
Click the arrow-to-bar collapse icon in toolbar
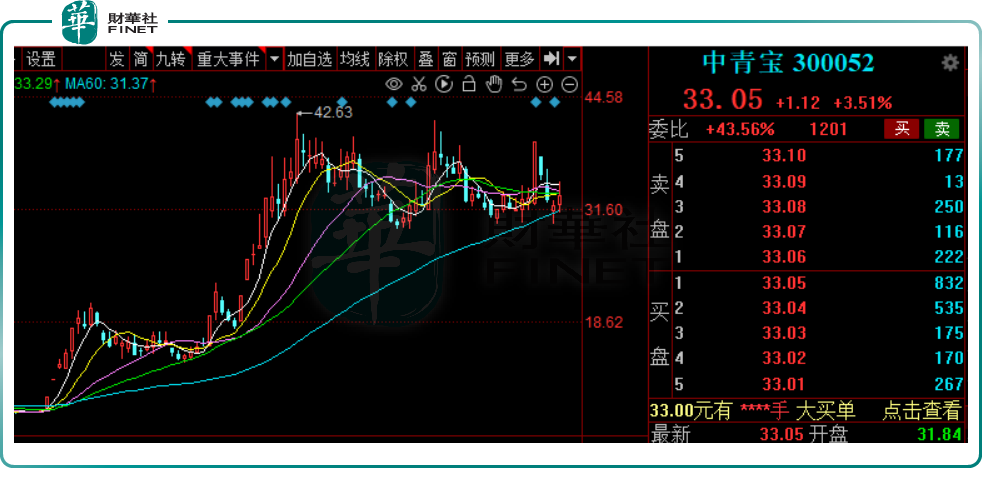[x=551, y=59]
